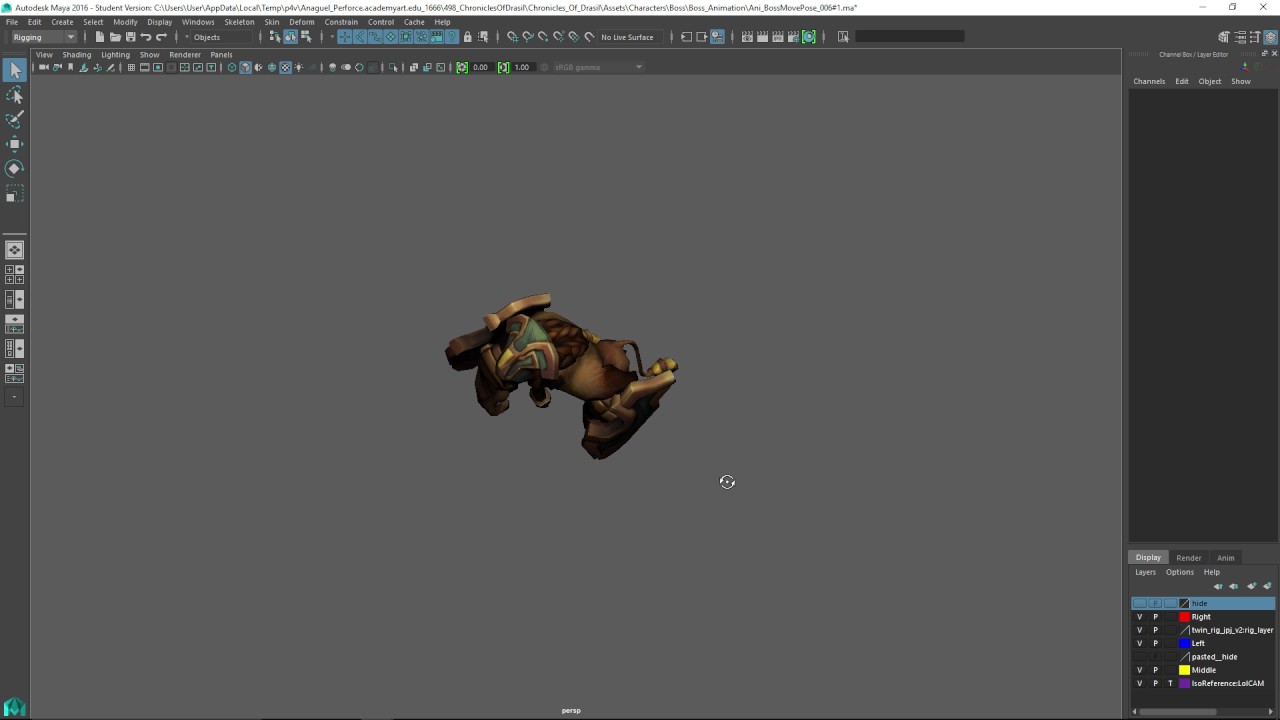Click the yellow color swatch of Middle layer

[1184, 670]
